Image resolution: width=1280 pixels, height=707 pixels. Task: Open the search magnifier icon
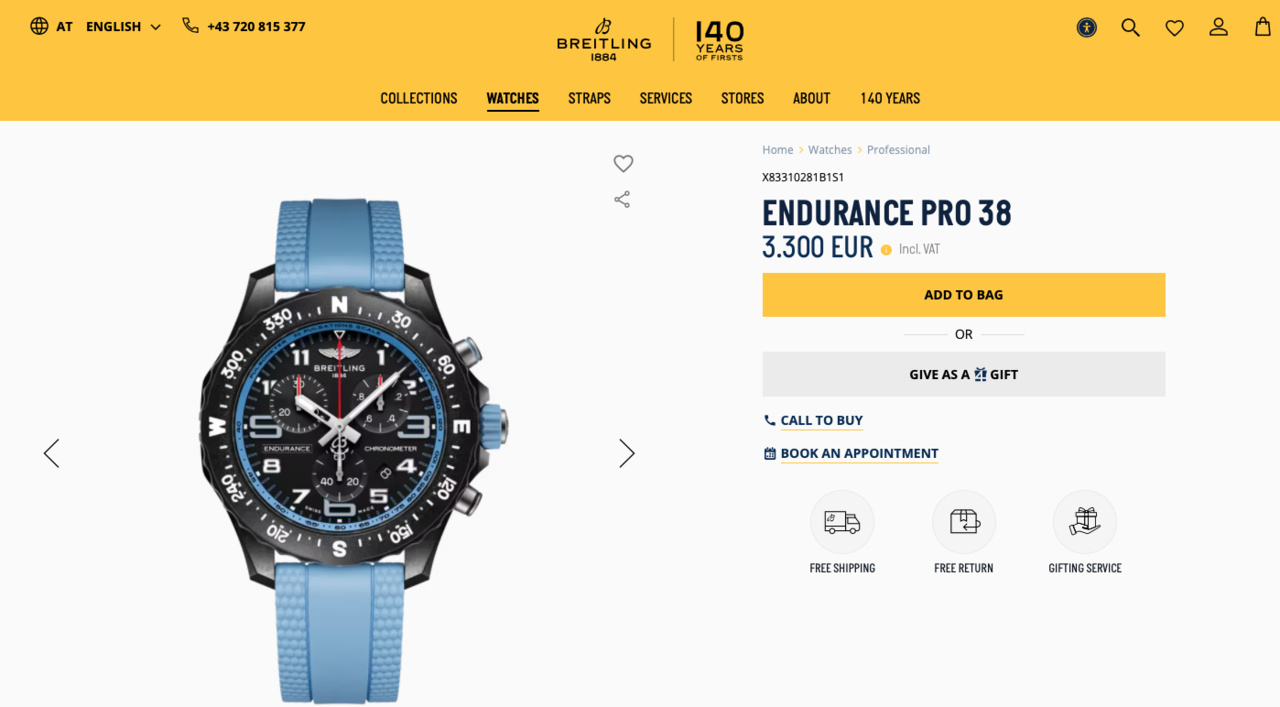tap(1131, 27)
